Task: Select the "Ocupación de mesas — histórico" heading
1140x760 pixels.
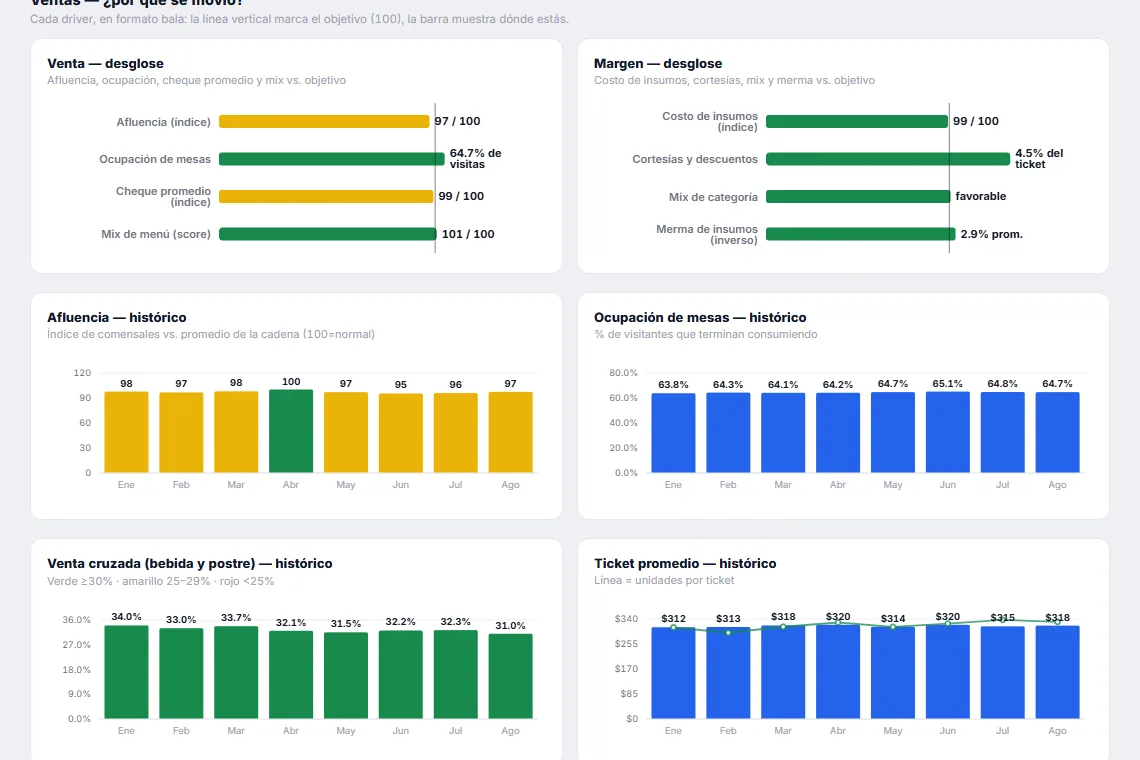Action: pyautogui.click(x=700, y=317)
